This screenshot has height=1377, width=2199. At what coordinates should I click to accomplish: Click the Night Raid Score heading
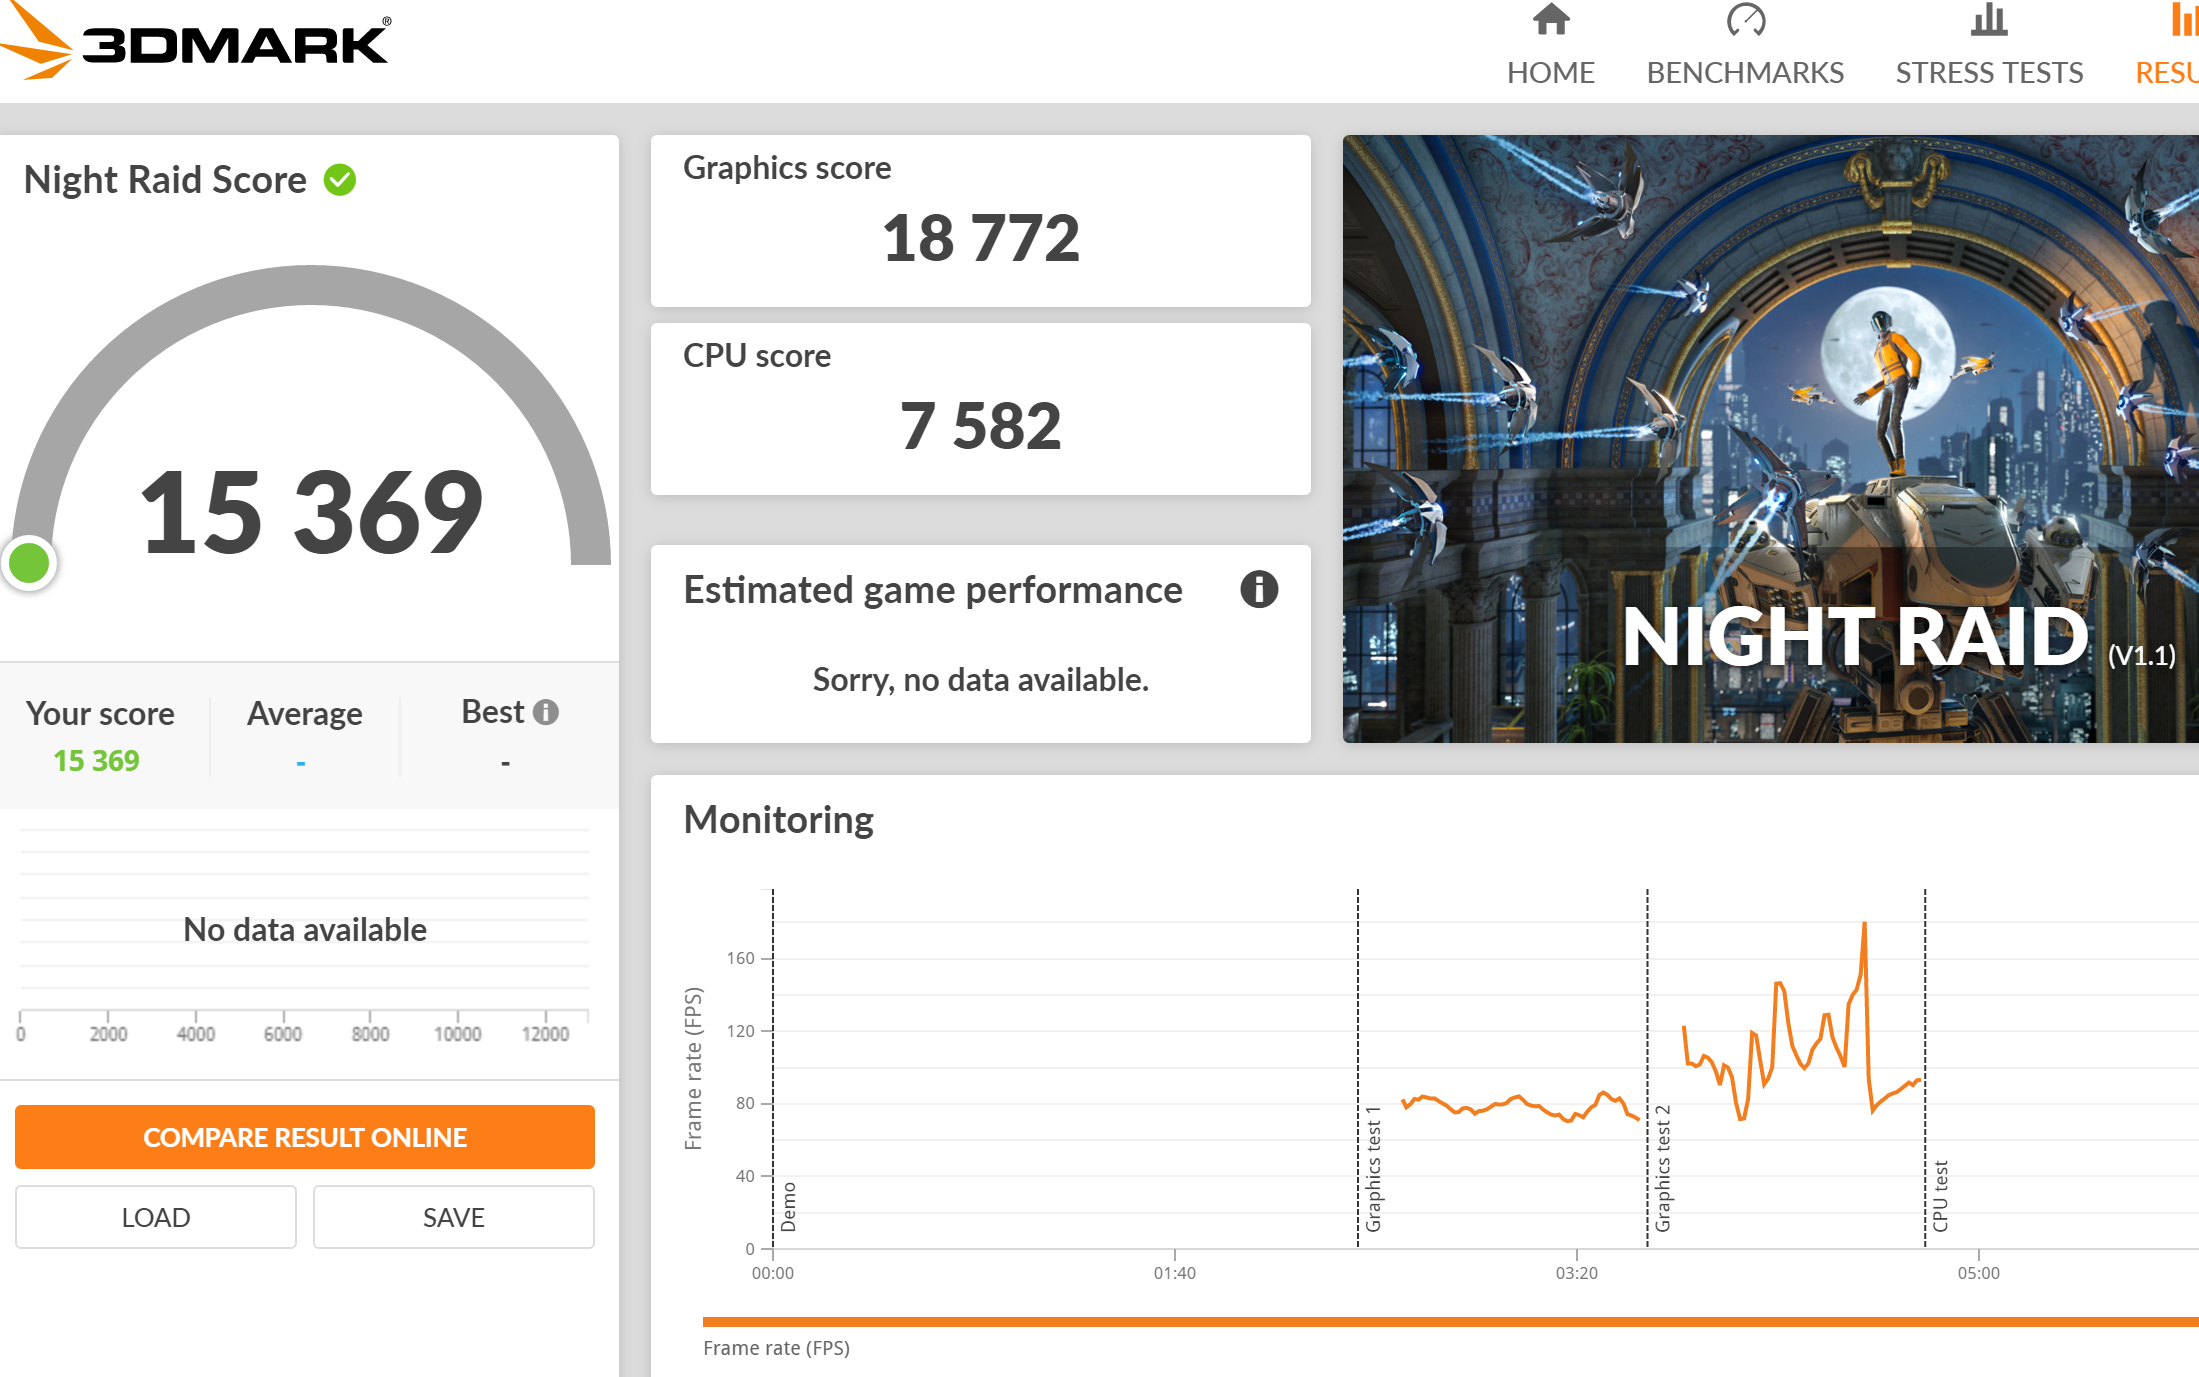(165, 180)
